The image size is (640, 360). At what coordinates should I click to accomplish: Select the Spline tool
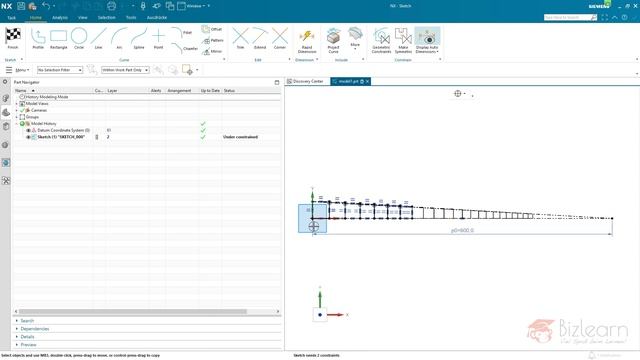click(139, 39)
